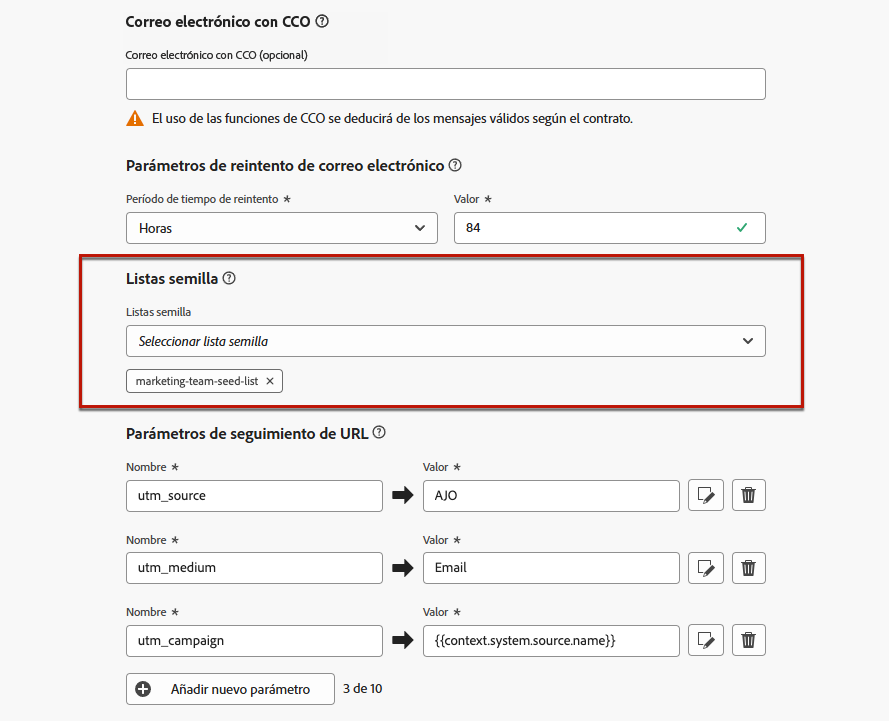Click the Valor field containing Email
Screen dimensions: 889x721
[x=551, y=568]
